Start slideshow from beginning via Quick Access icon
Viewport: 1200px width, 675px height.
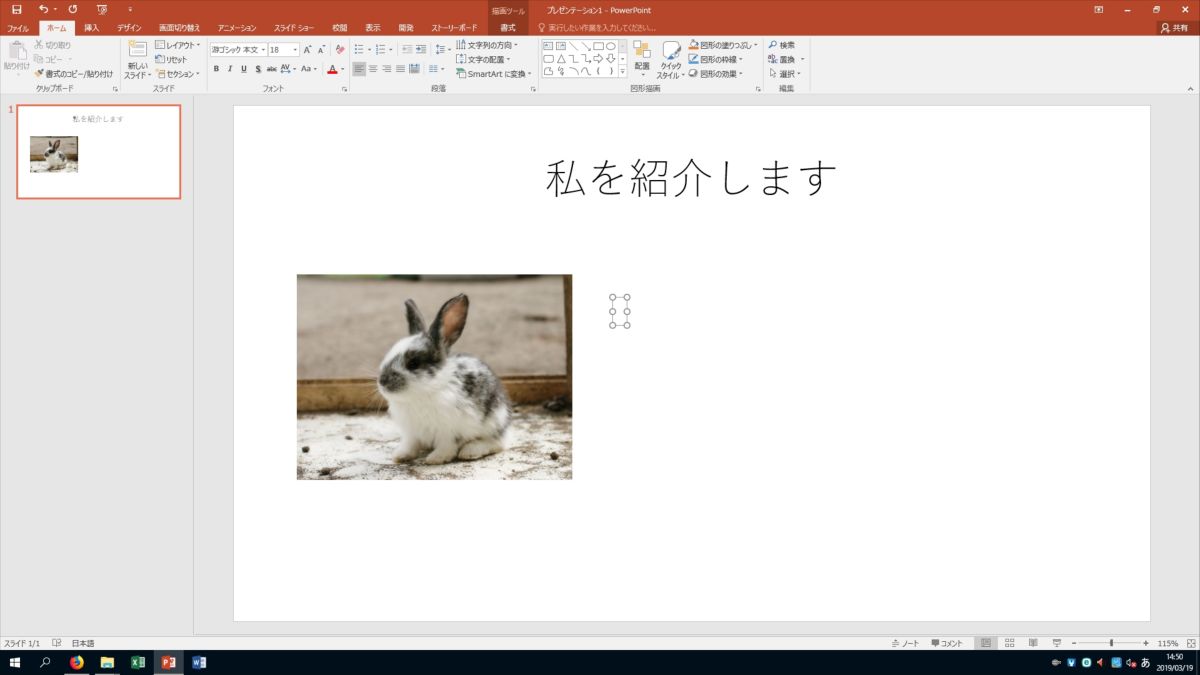102,9
